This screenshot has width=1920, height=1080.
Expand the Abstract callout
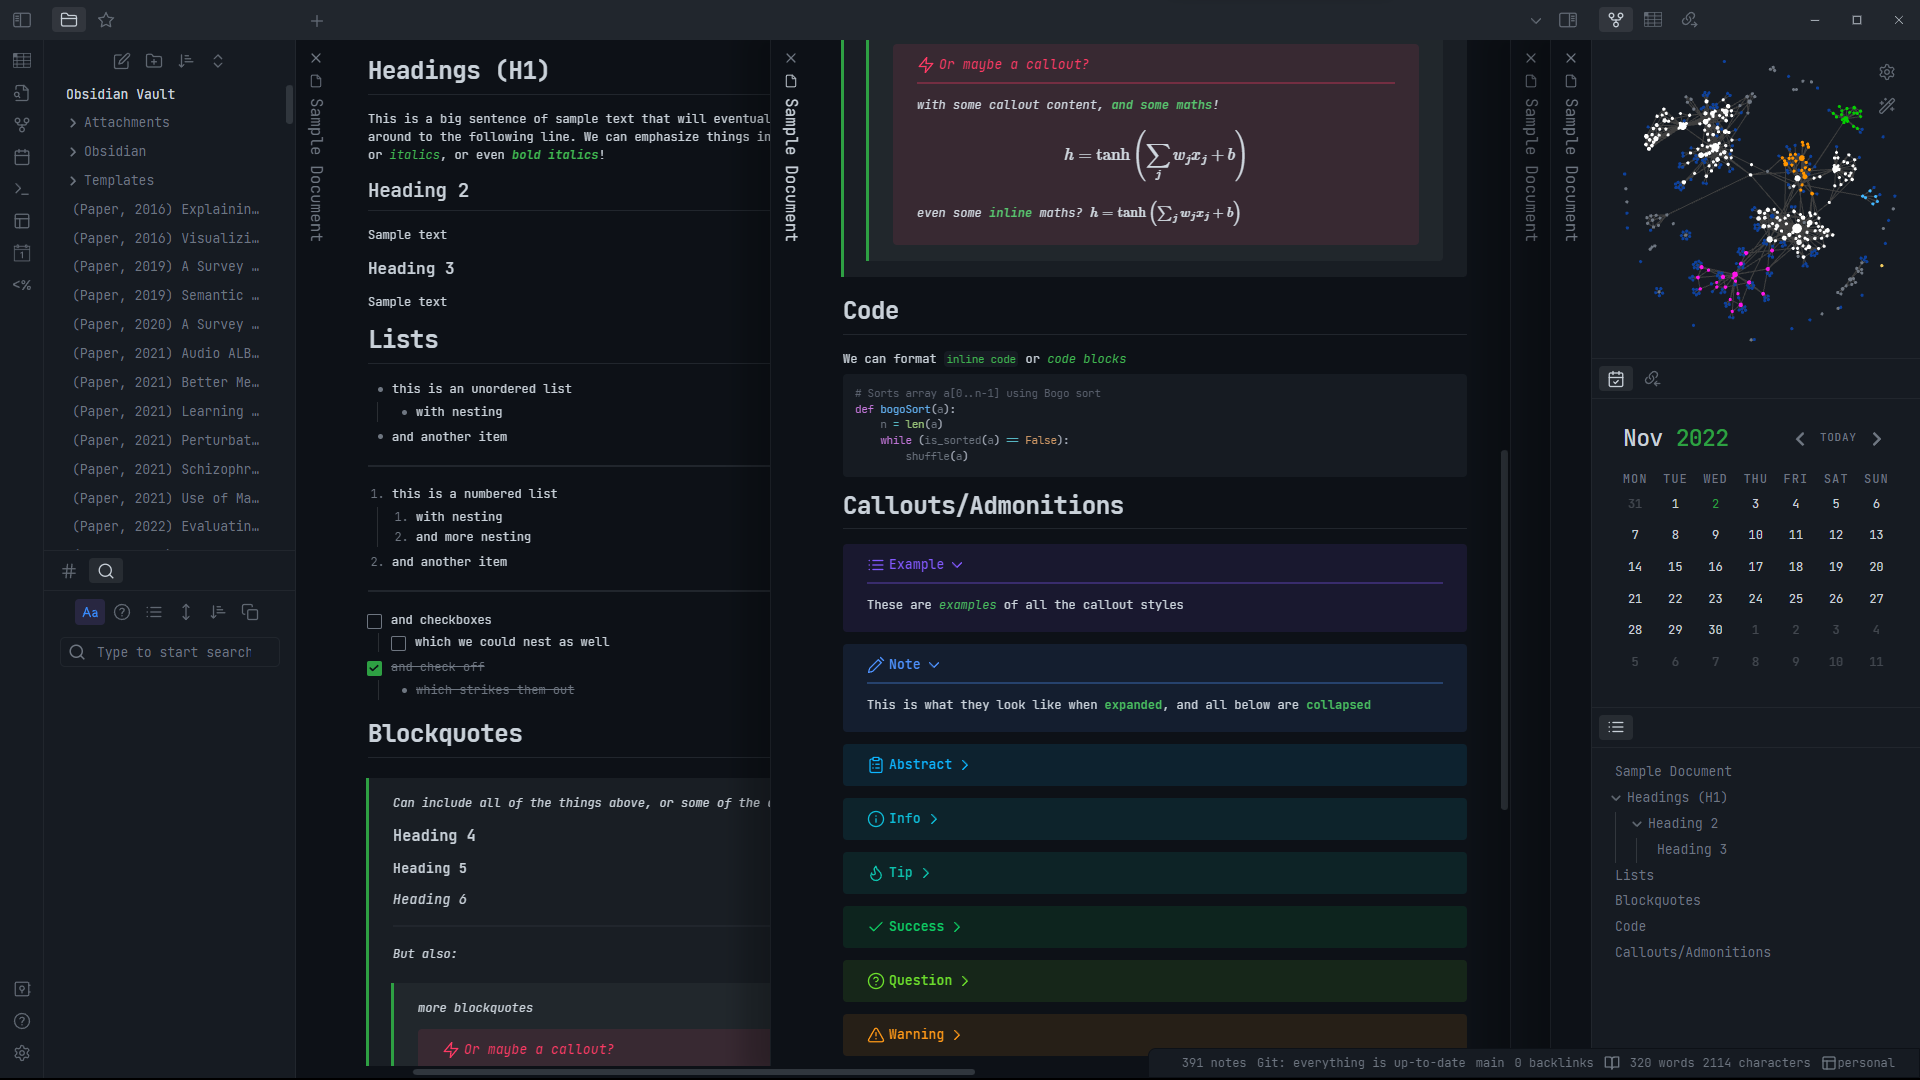click(965, 765)
